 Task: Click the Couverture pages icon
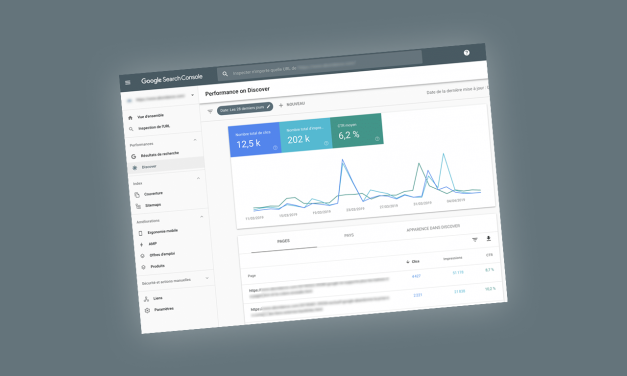pyautogui.click(x=137, y=195)
